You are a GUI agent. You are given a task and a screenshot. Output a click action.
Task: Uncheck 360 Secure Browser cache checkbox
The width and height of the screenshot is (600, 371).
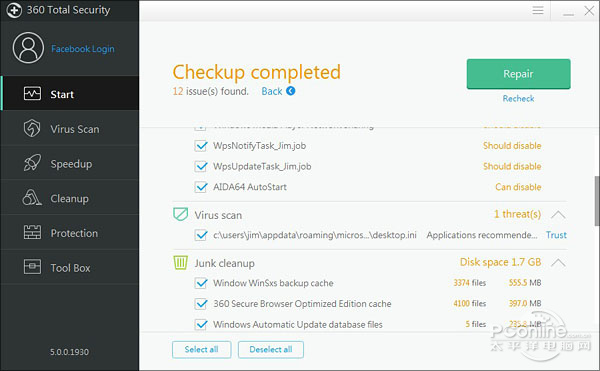click(201, 304)
